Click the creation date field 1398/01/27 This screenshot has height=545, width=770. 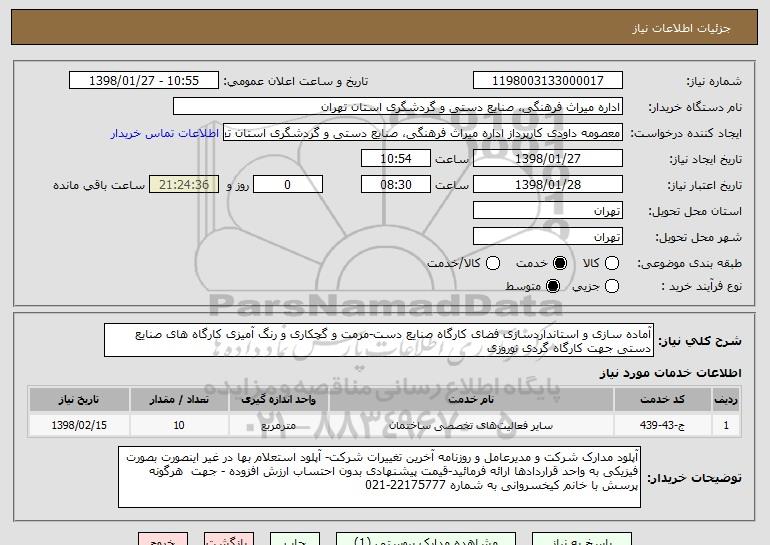tap(548, 159)
